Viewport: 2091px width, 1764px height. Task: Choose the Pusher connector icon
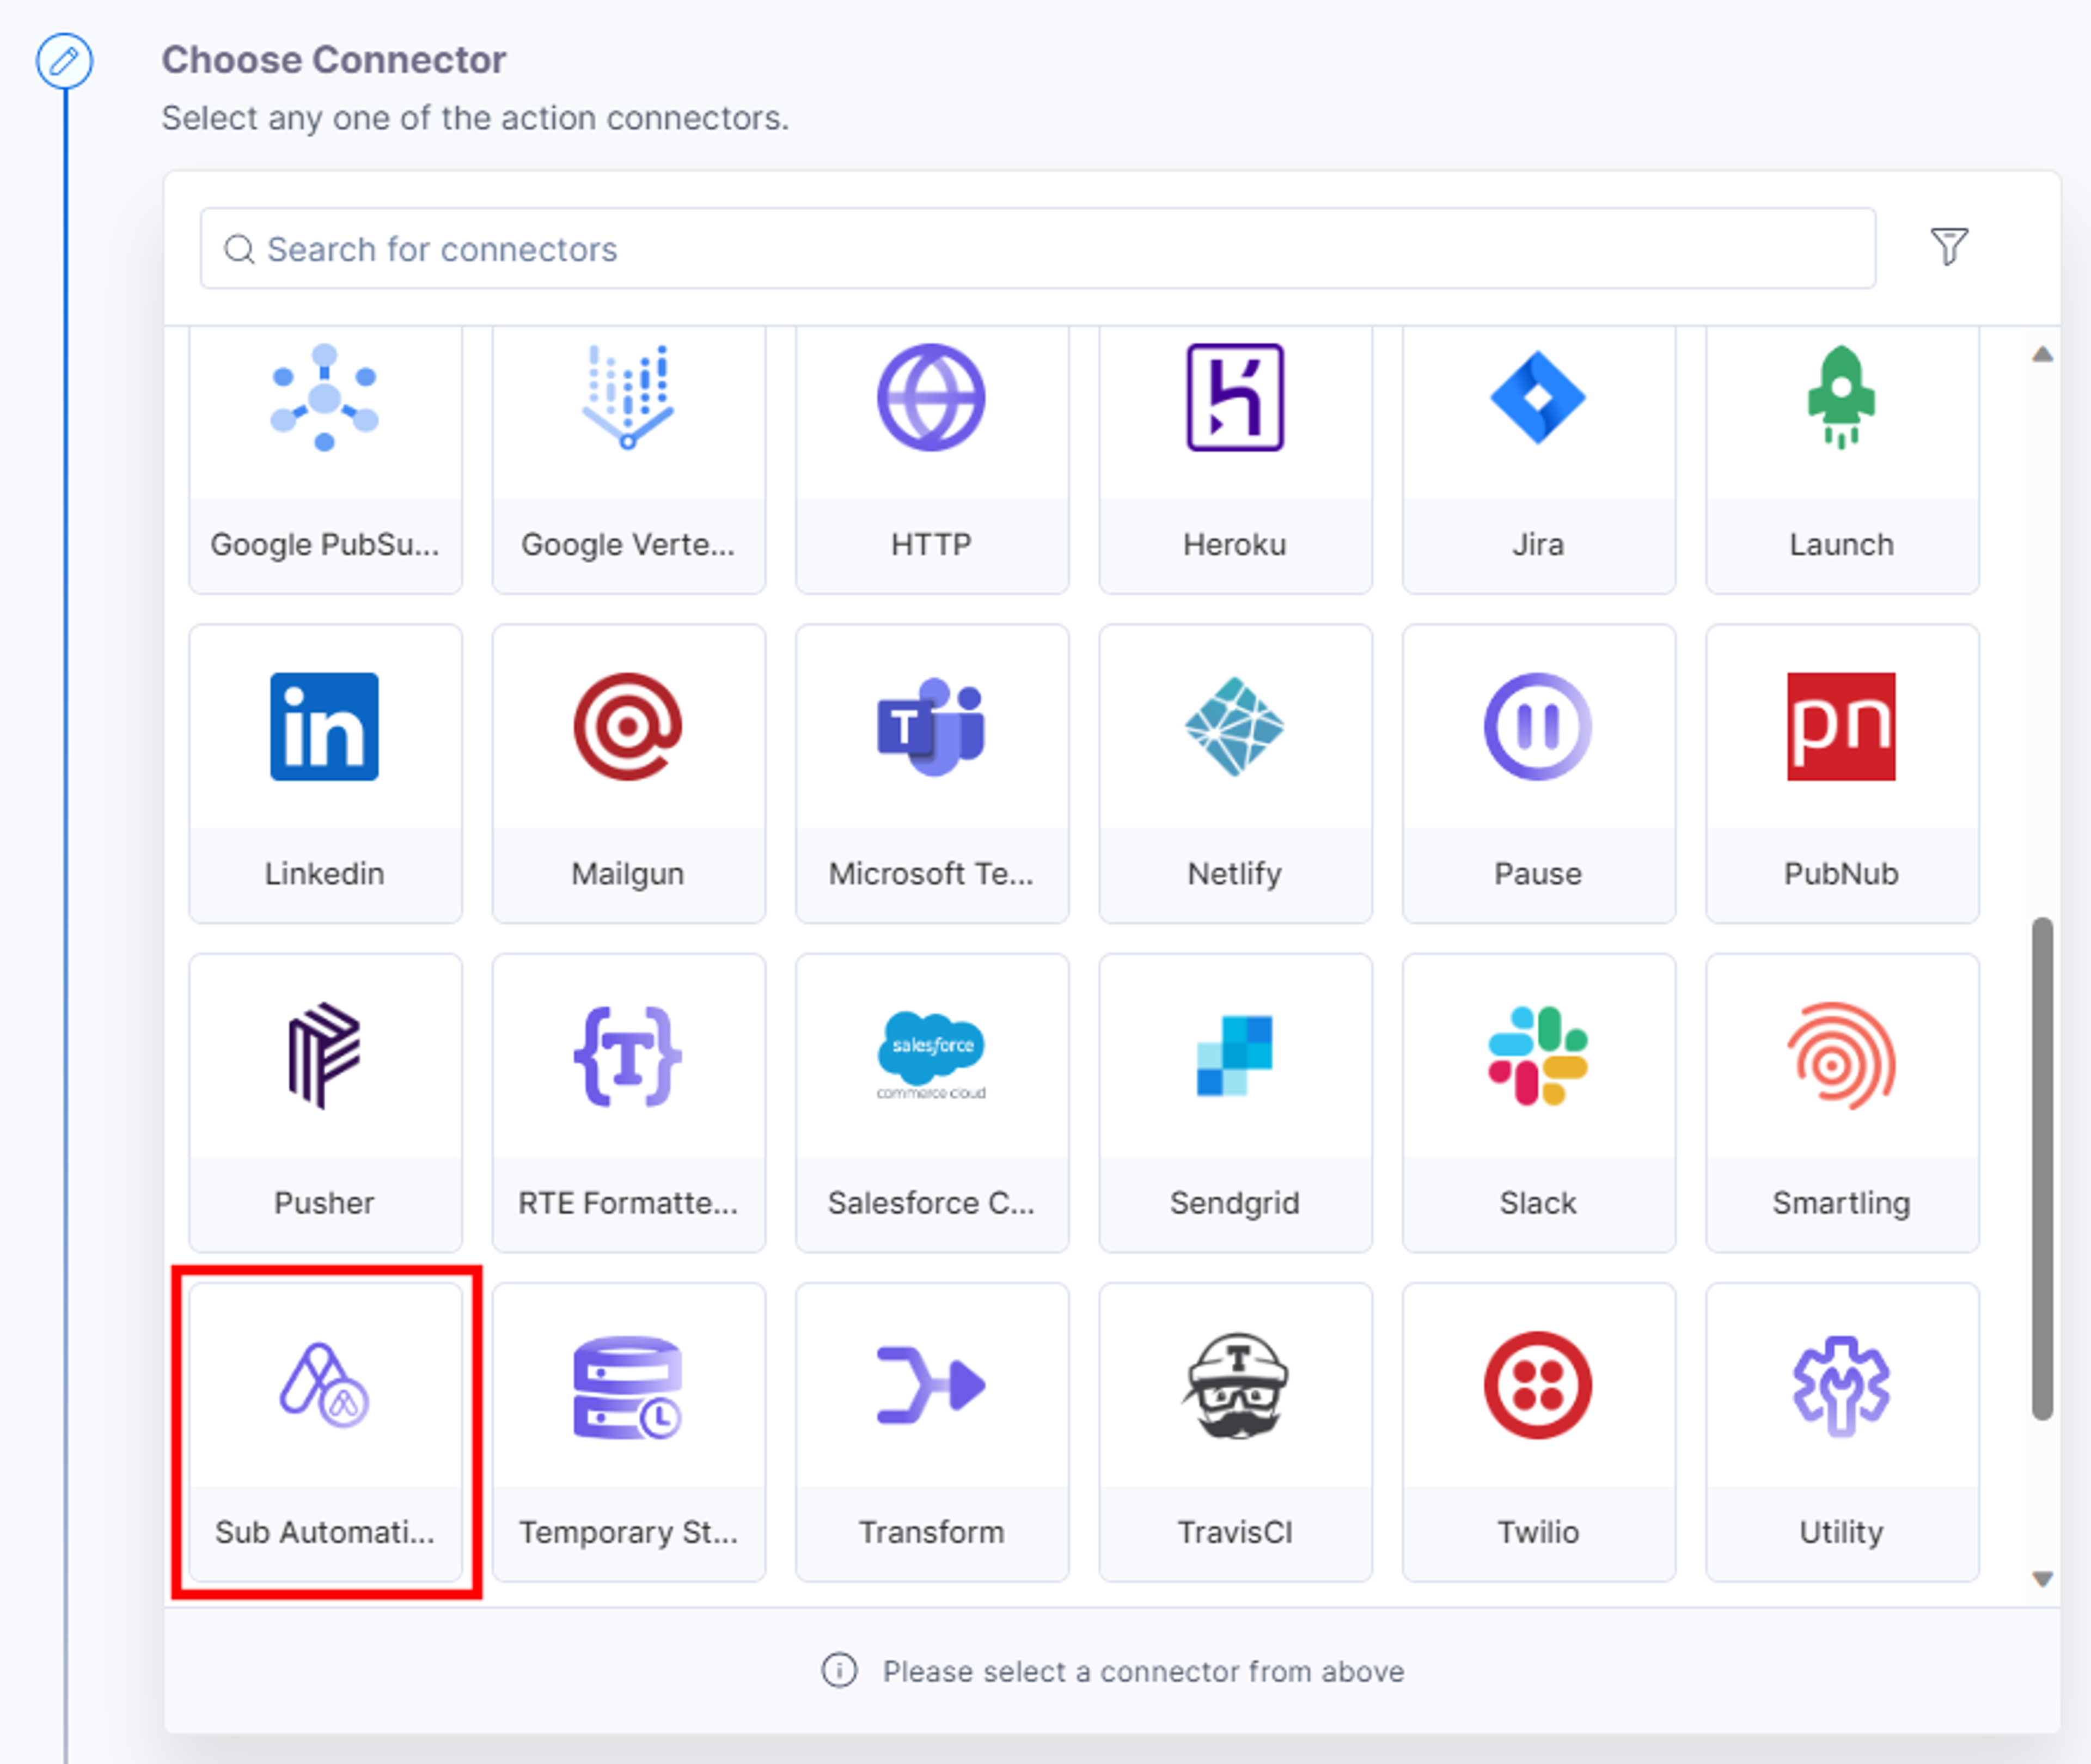(324, 1056)
